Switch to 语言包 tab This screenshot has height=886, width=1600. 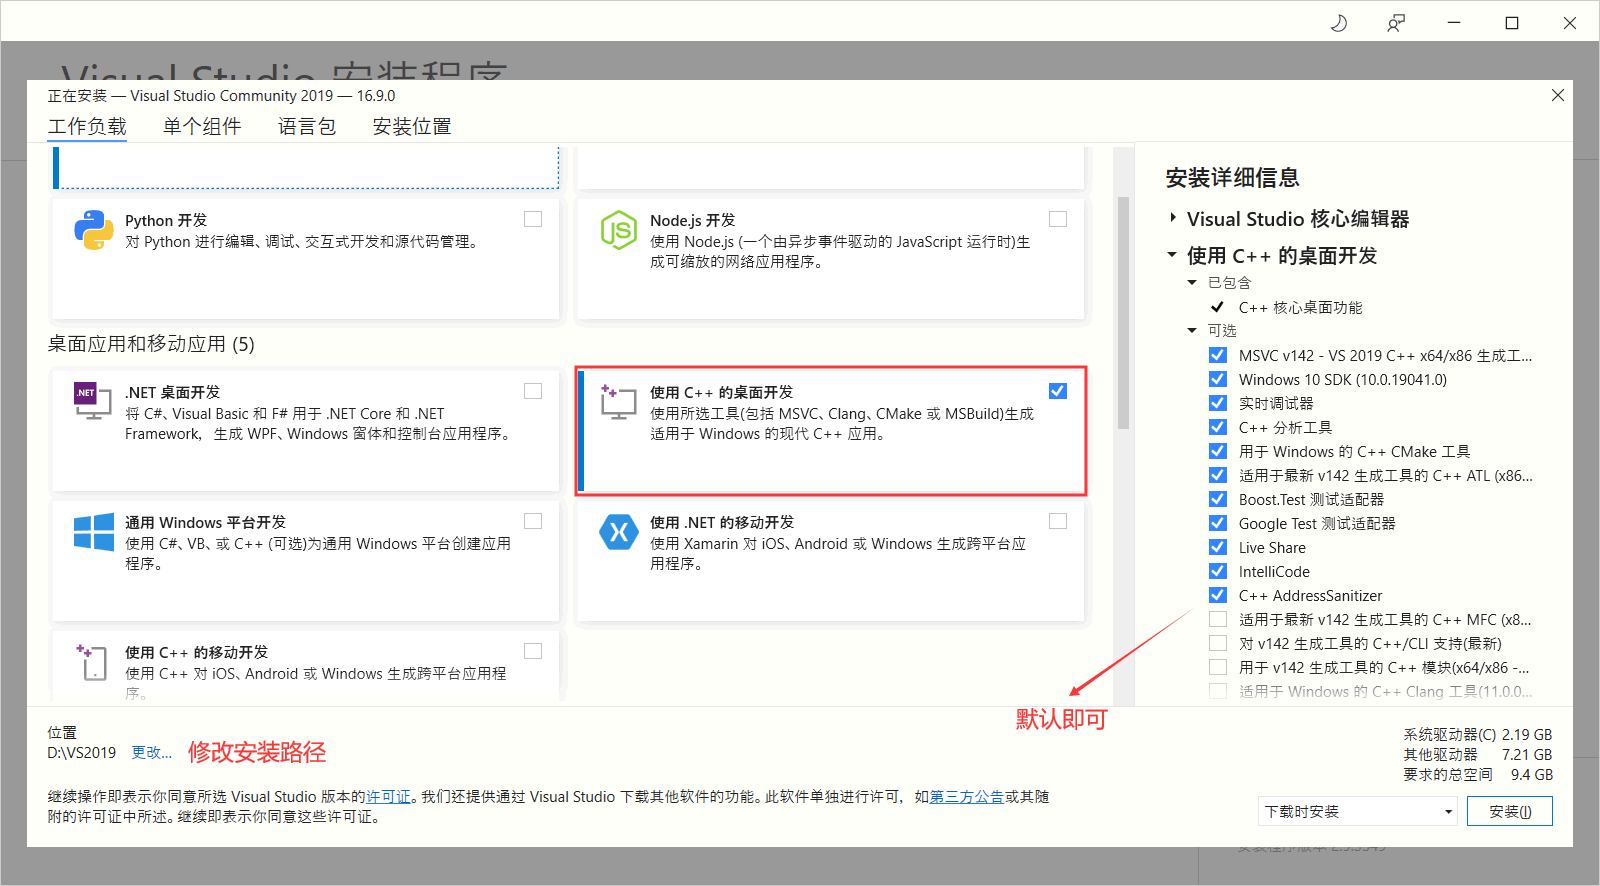[307, 127]
